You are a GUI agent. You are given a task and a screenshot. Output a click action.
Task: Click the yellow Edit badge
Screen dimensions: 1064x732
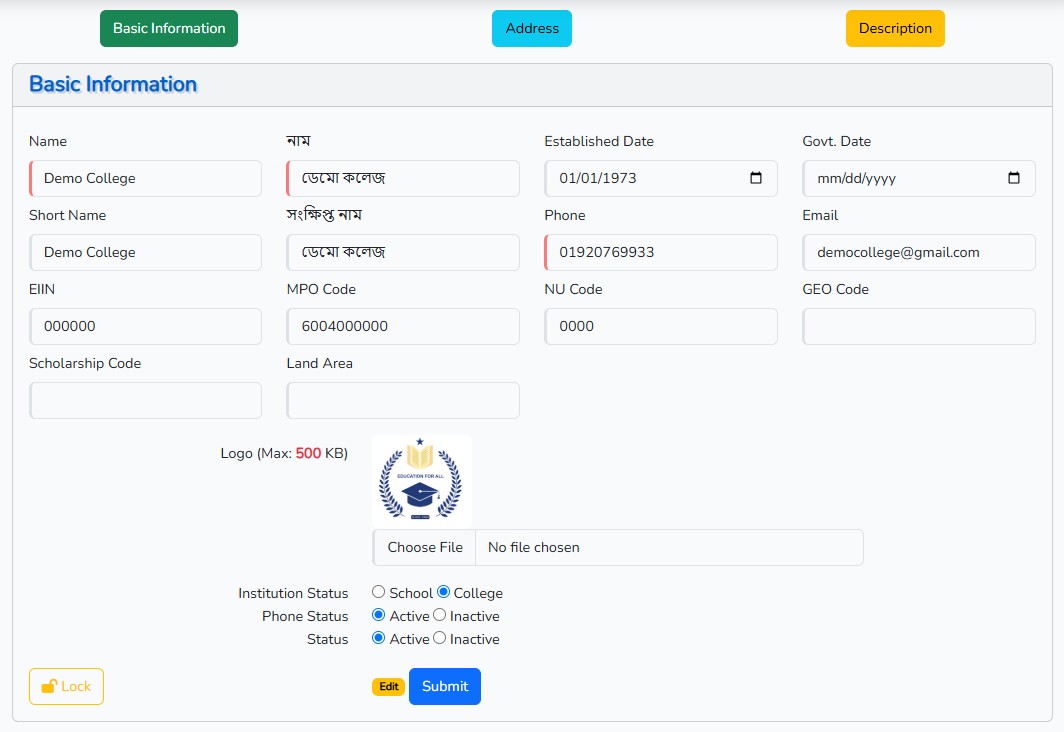point(388,687)
